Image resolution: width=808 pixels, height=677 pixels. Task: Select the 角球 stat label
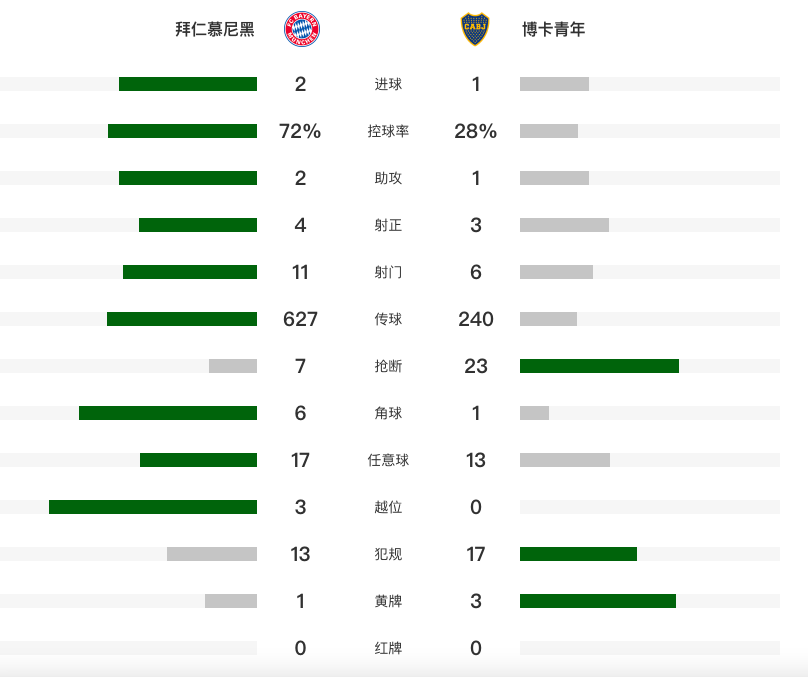pos(388,413)
